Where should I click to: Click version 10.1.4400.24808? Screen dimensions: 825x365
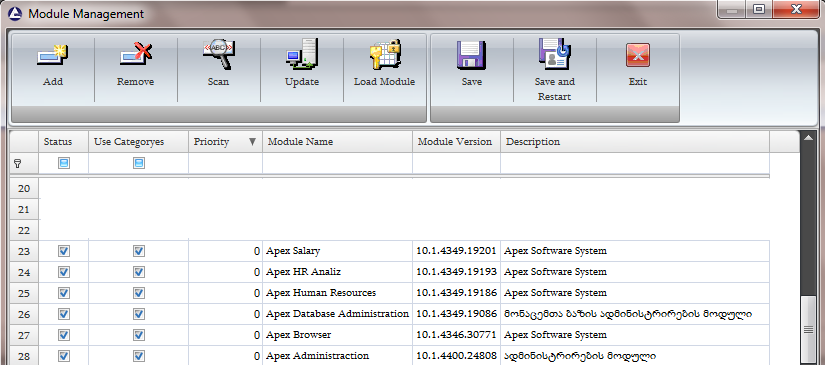pyautogui.click(x=456, y=356)
